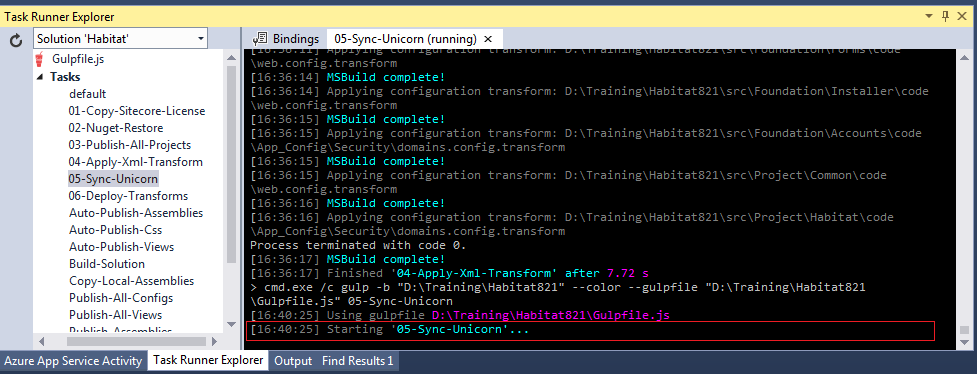The width and height of the screenshot is (977, 374).
Task: Click the Bindings tab icon
Action: [261, 39]
